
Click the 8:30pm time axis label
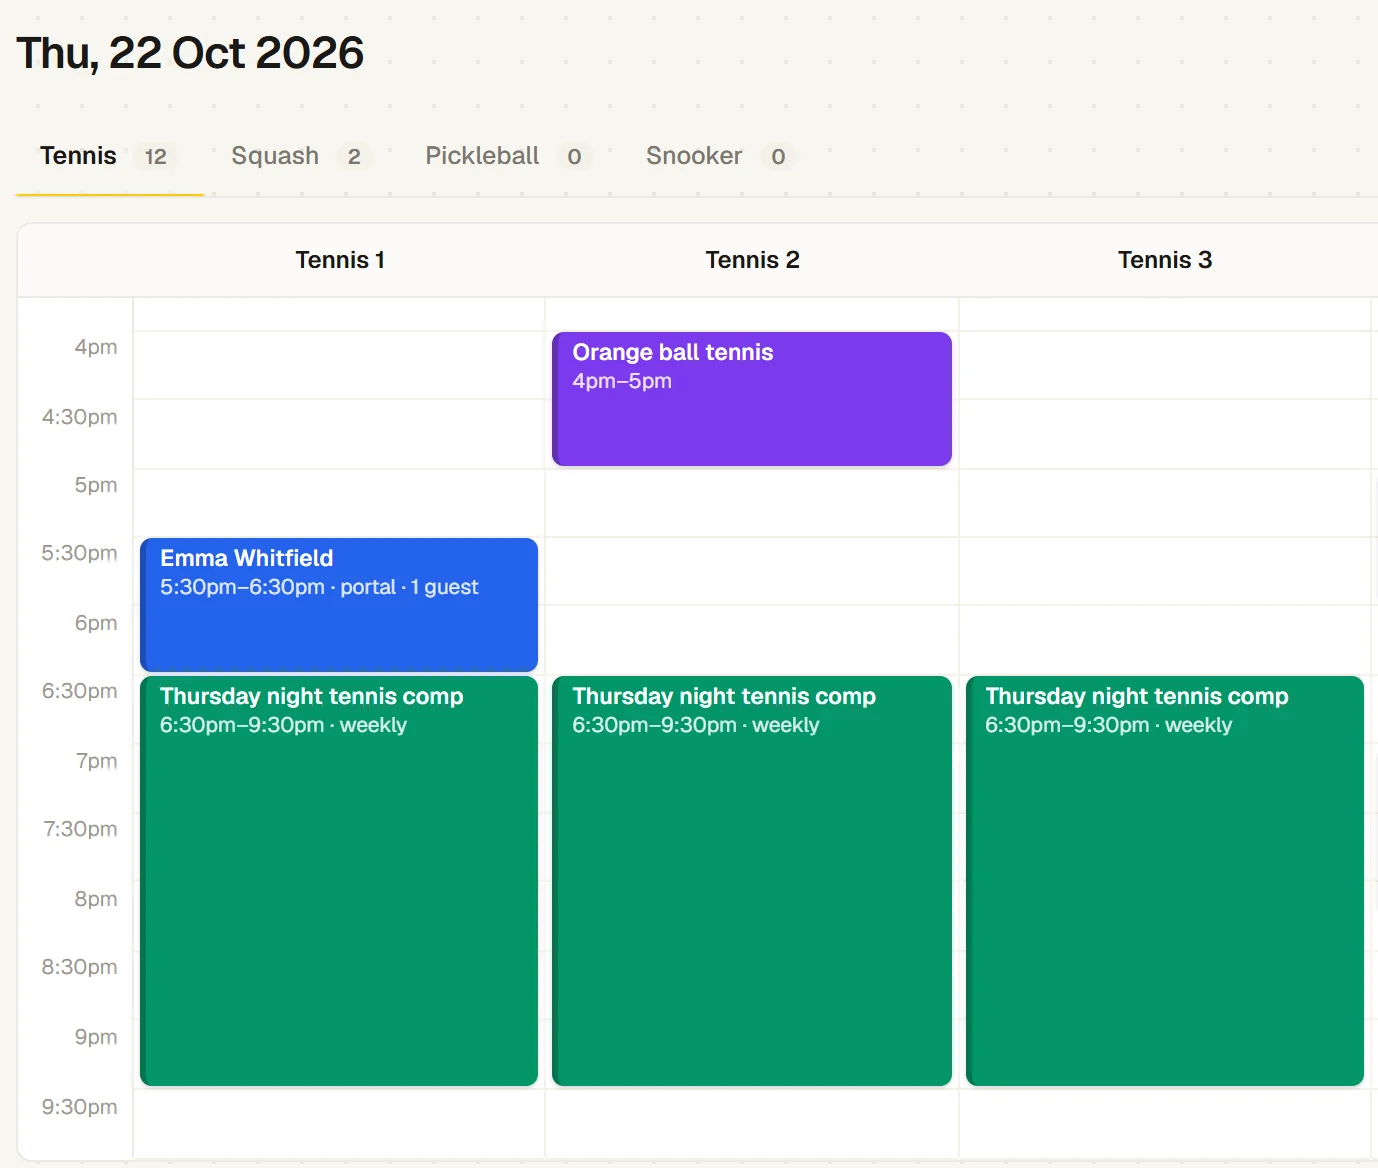(x=80, y=967)
